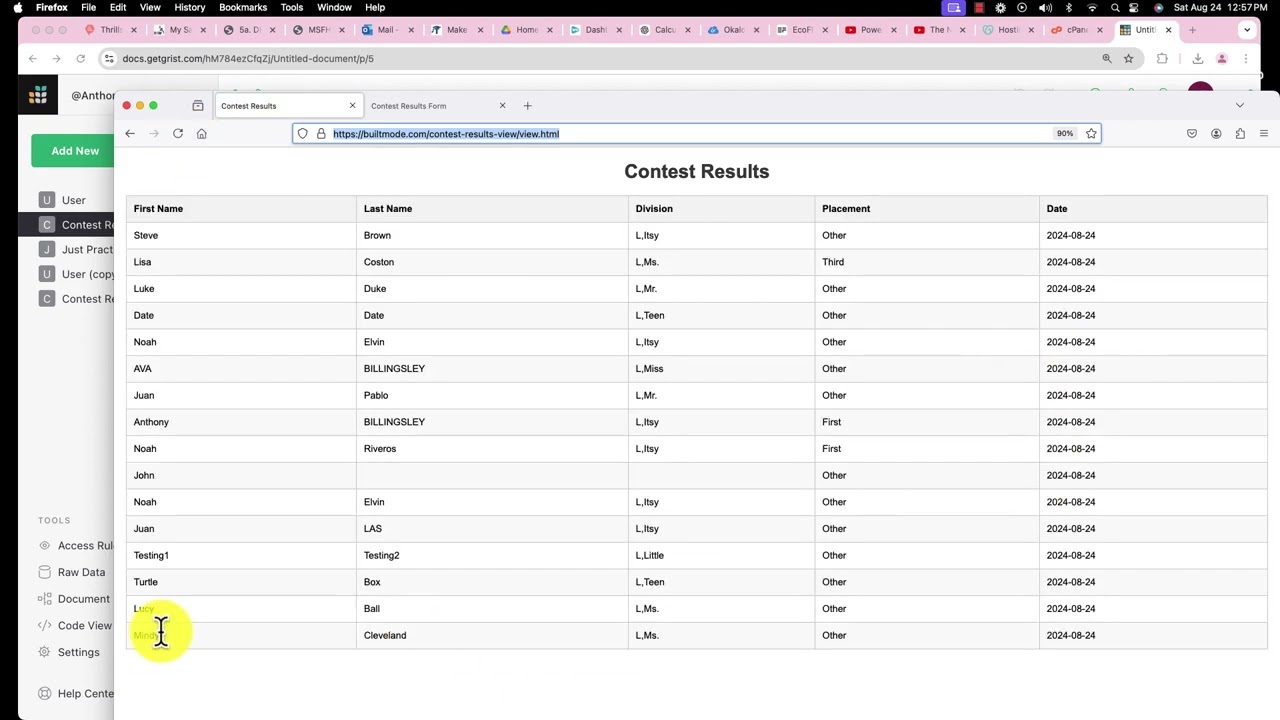
Task: Open Firefox account icon
Action: 1216,133
